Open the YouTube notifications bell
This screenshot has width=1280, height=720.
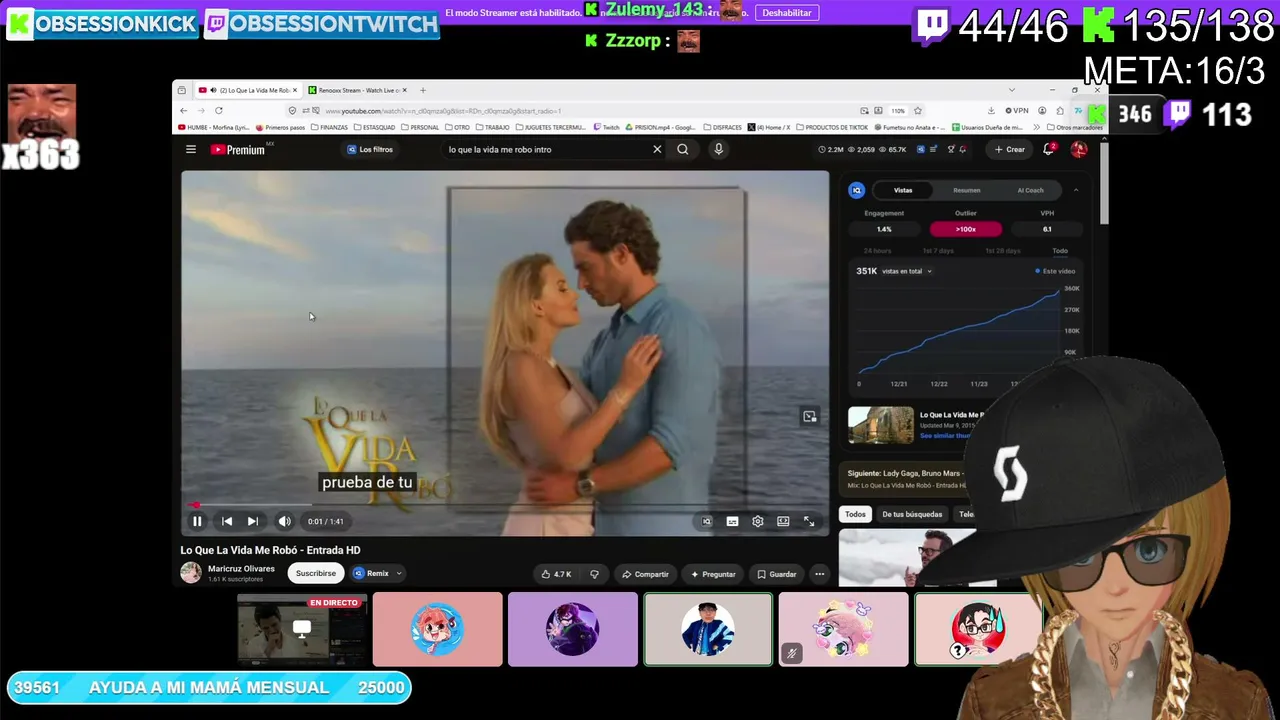click(x=1049, y=149)
